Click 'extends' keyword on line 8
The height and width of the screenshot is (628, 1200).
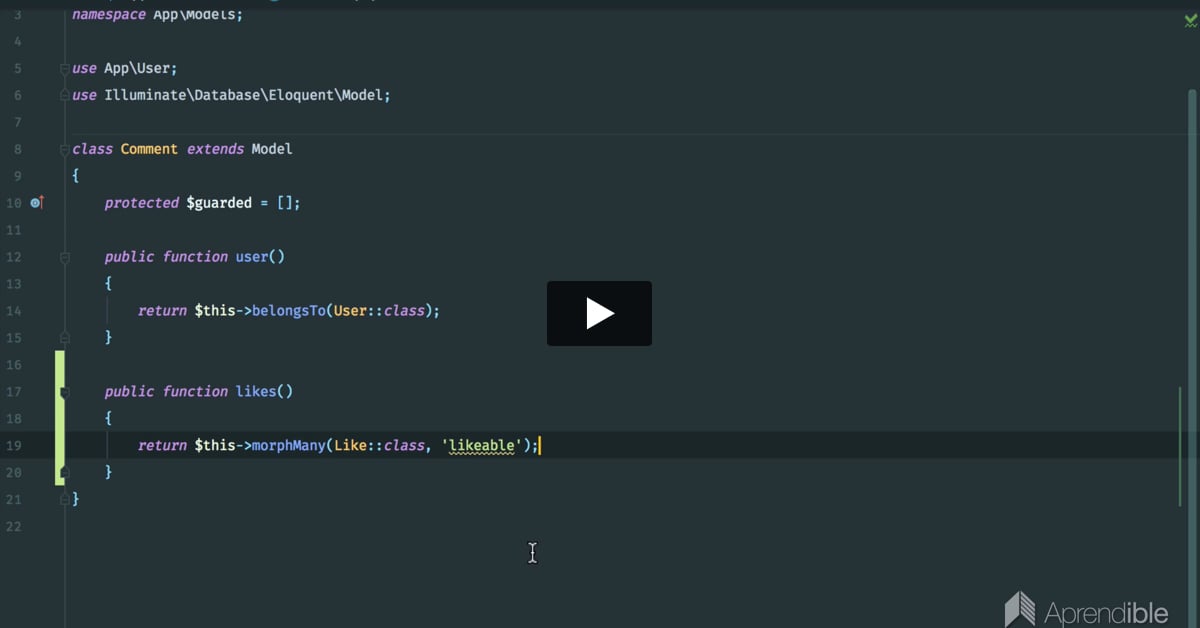click(215, 149)
